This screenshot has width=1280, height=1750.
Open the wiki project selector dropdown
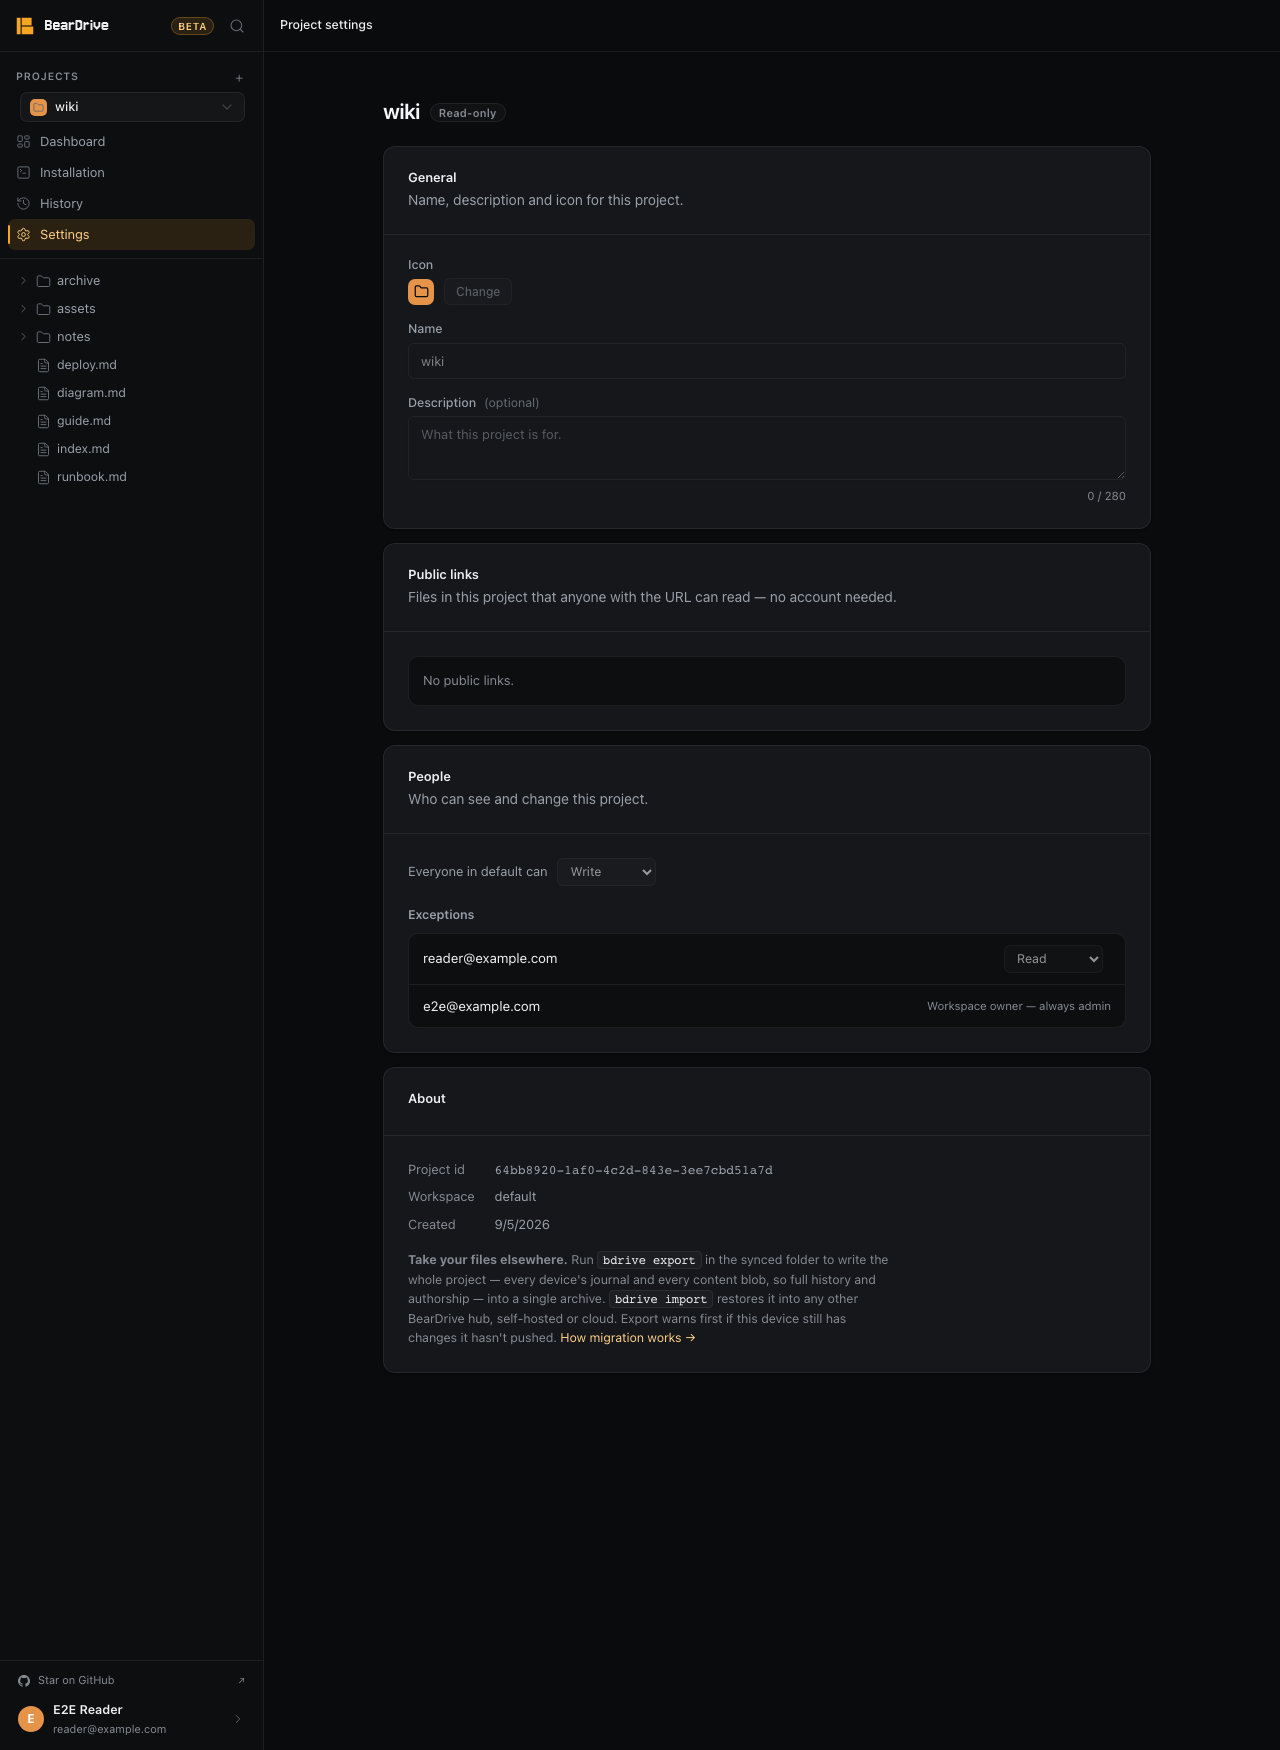point(132,107)
